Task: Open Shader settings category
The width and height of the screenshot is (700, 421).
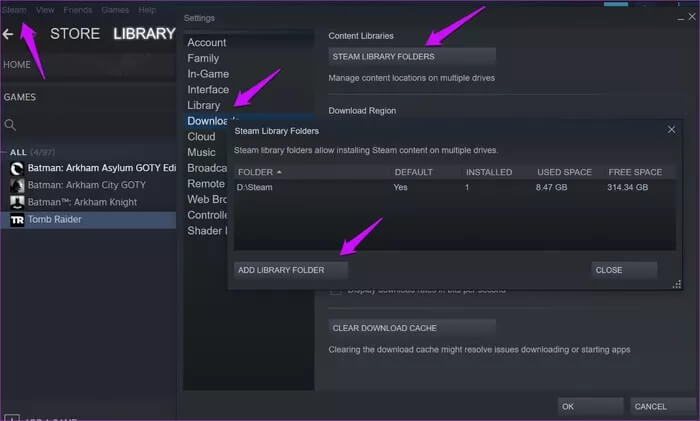Action: click(x=207, y=231)
